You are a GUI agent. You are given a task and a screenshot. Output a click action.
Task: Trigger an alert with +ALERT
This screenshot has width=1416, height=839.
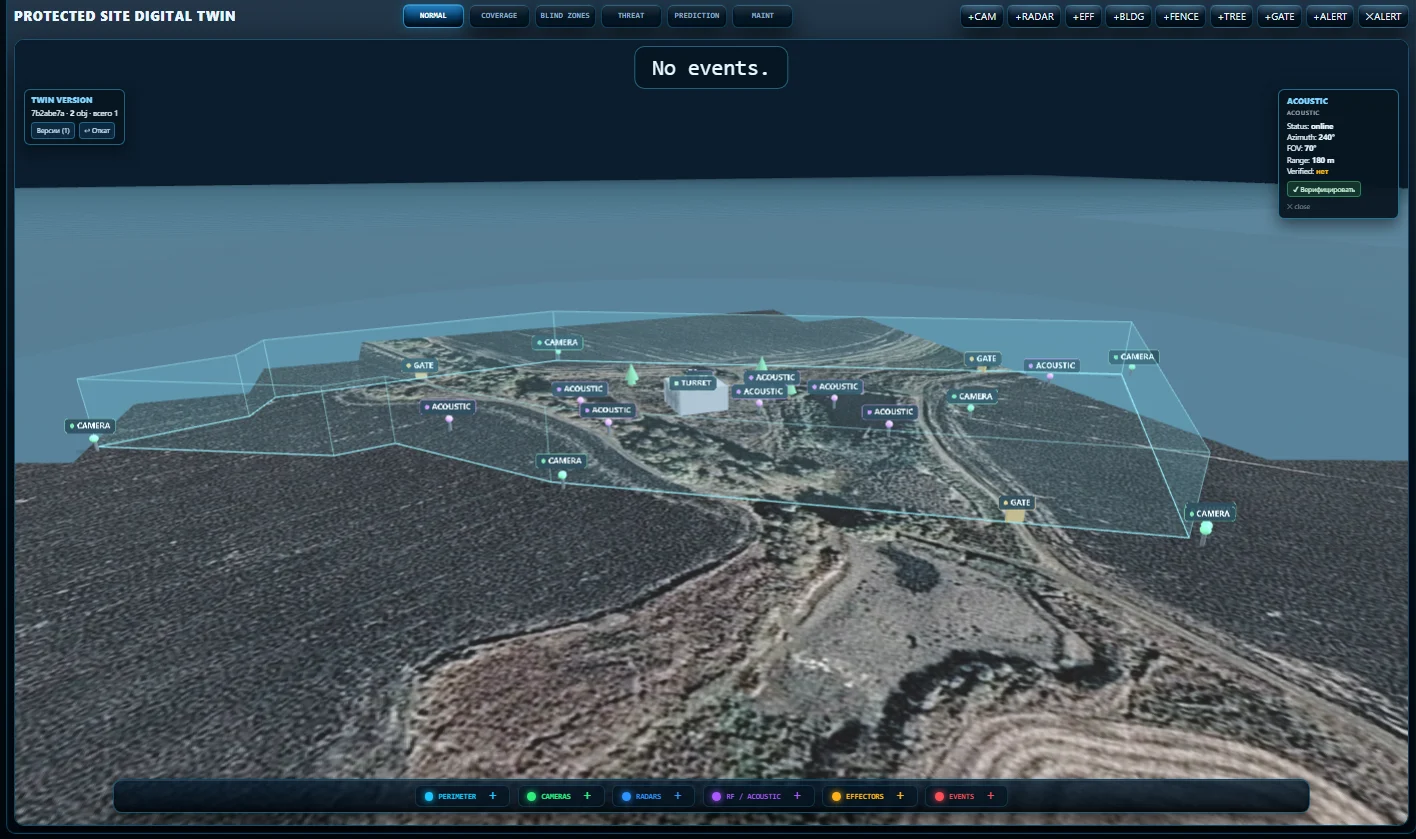1330,16
